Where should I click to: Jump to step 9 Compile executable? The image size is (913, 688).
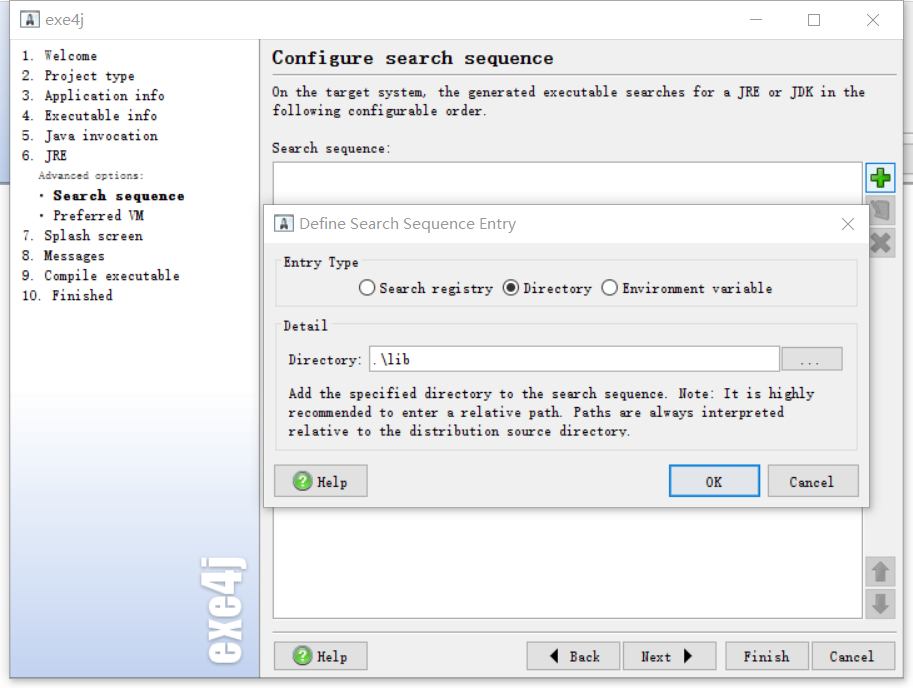point(101,275)
